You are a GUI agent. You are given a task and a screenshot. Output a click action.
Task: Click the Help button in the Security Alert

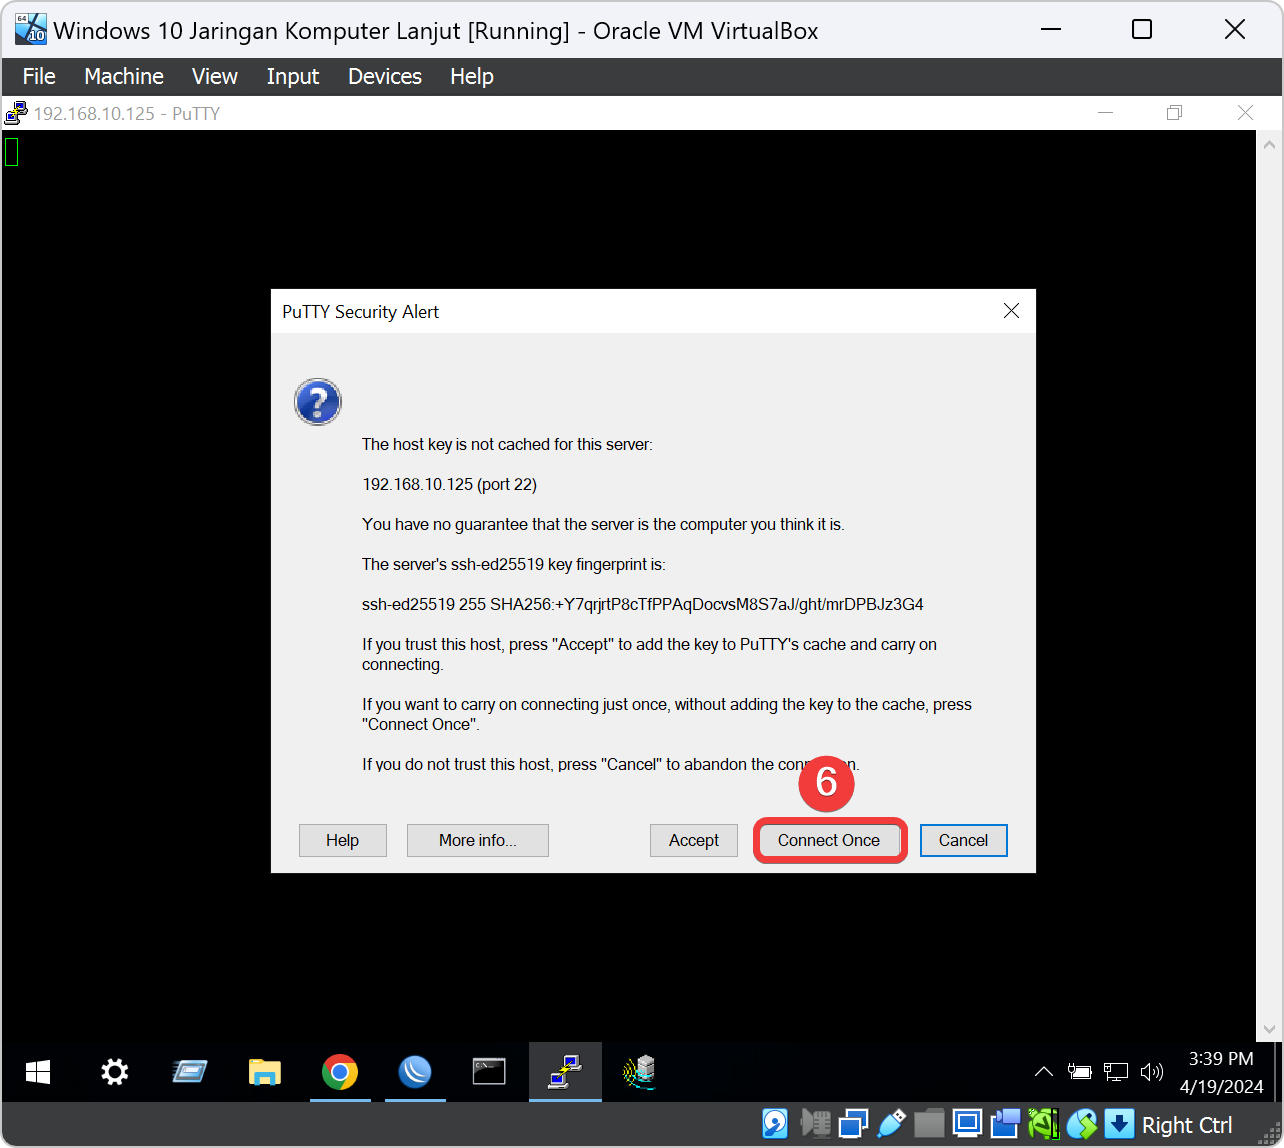tap(342, 840)
